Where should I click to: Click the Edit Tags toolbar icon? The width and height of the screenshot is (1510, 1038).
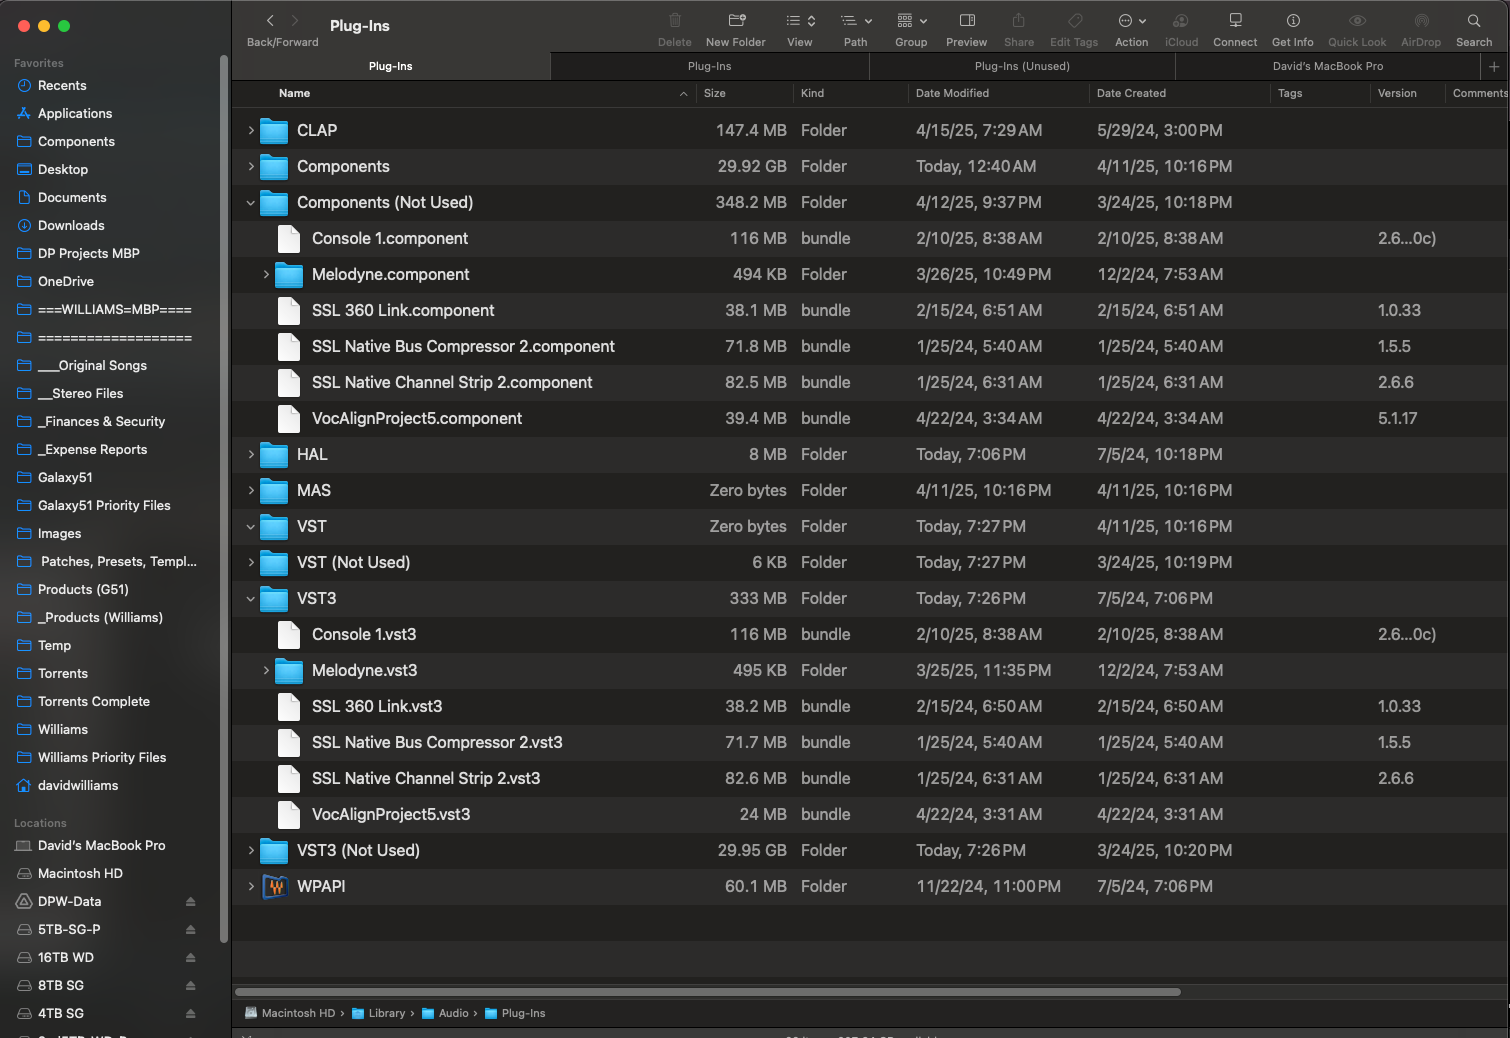click(1075, 21)
